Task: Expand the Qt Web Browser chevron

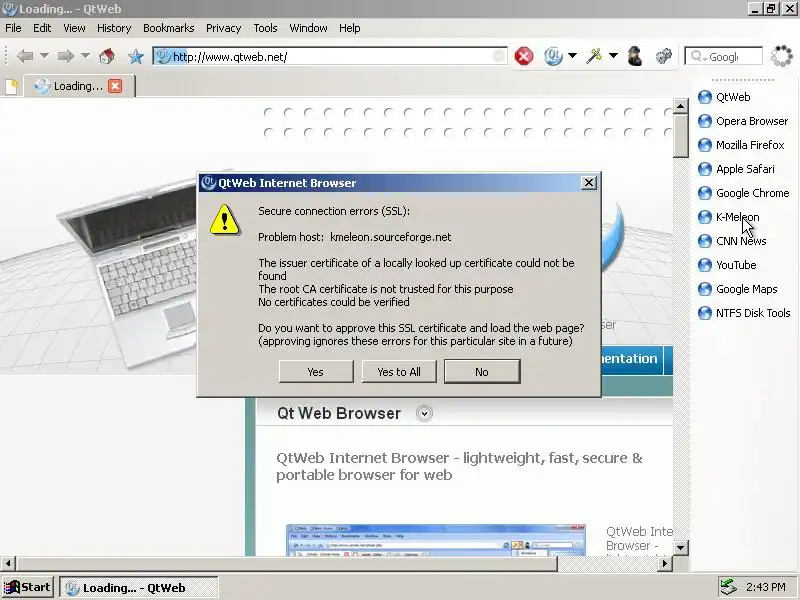Action: (x=424, y=413)
